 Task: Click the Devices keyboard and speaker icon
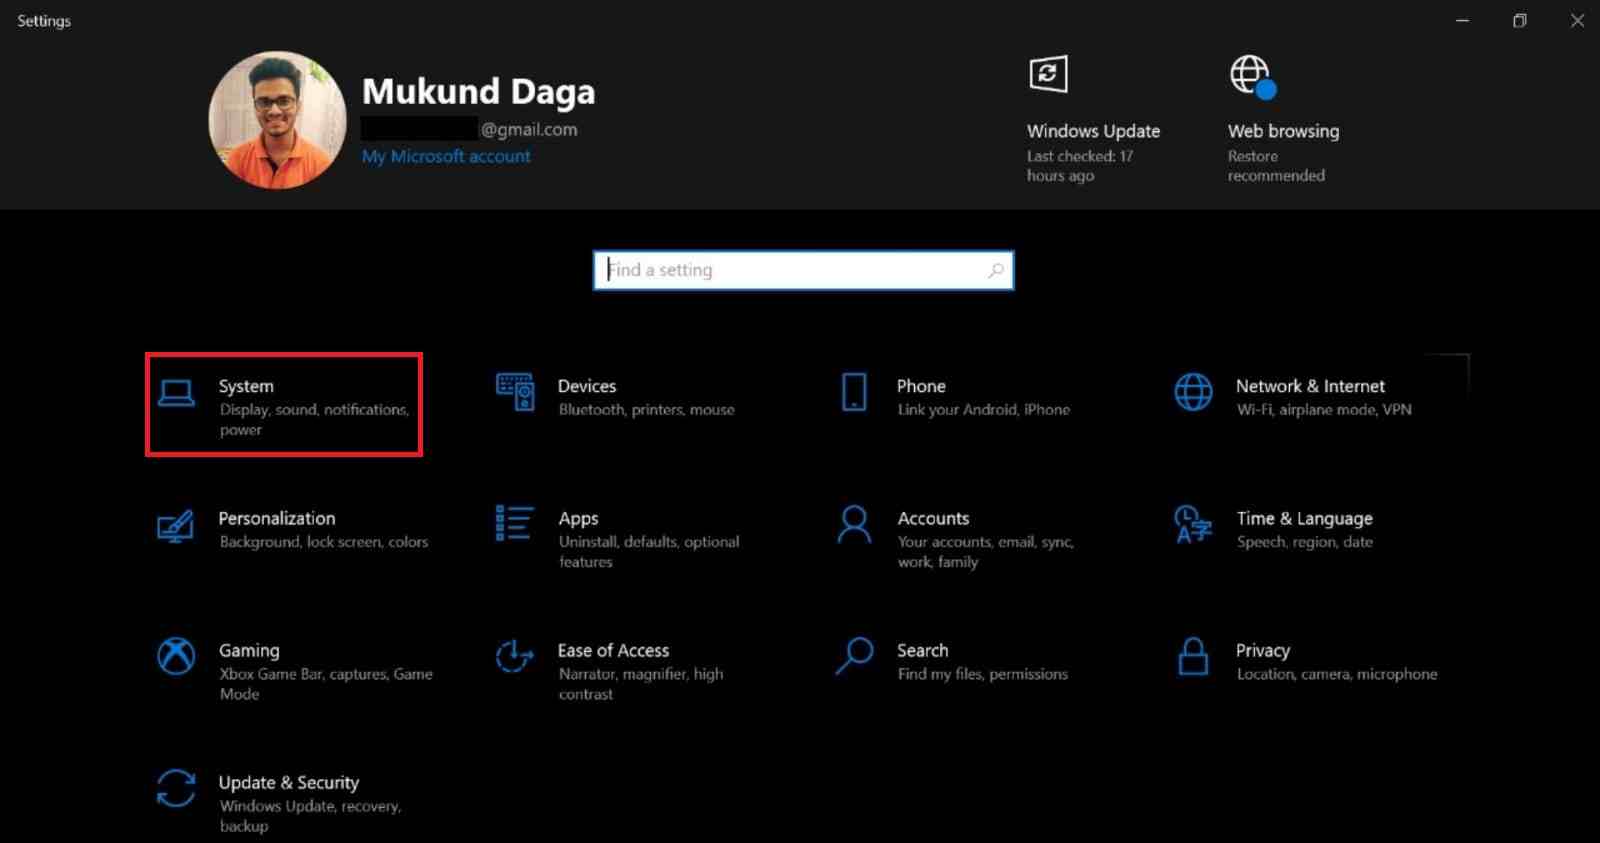tap(515, 392)
